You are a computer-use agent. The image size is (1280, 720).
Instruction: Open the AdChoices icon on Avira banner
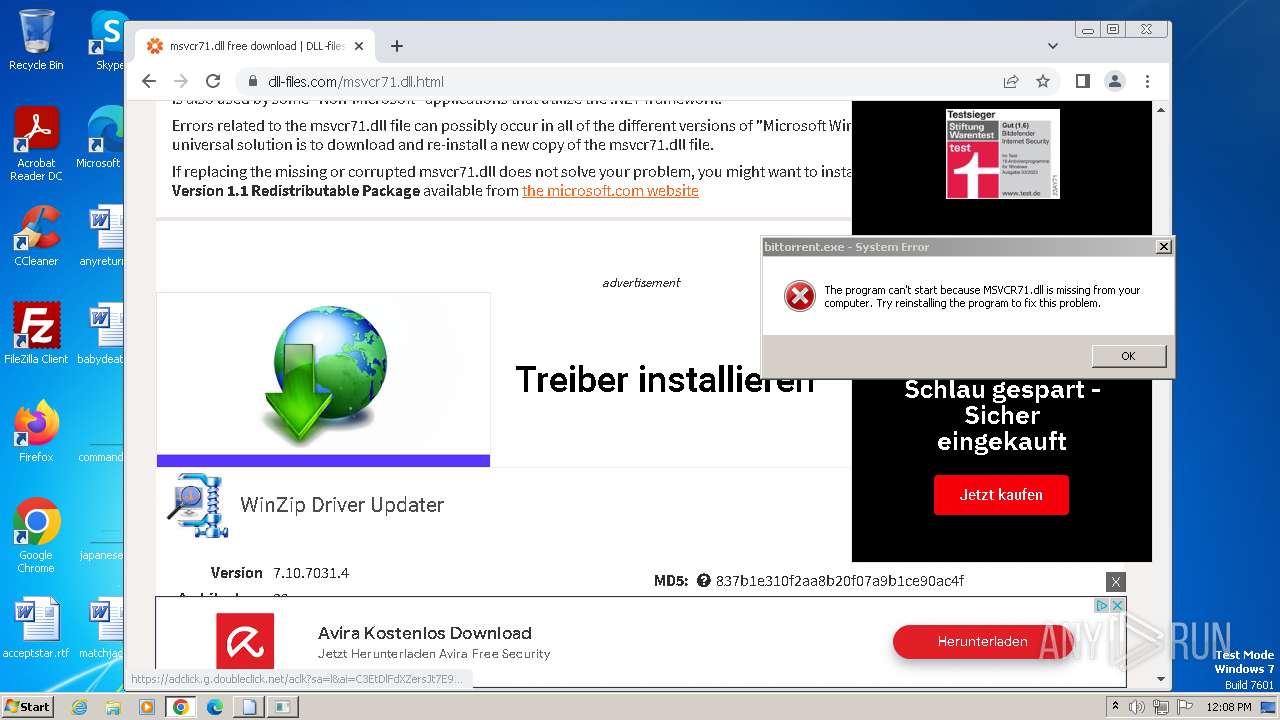pos(1102,605)
